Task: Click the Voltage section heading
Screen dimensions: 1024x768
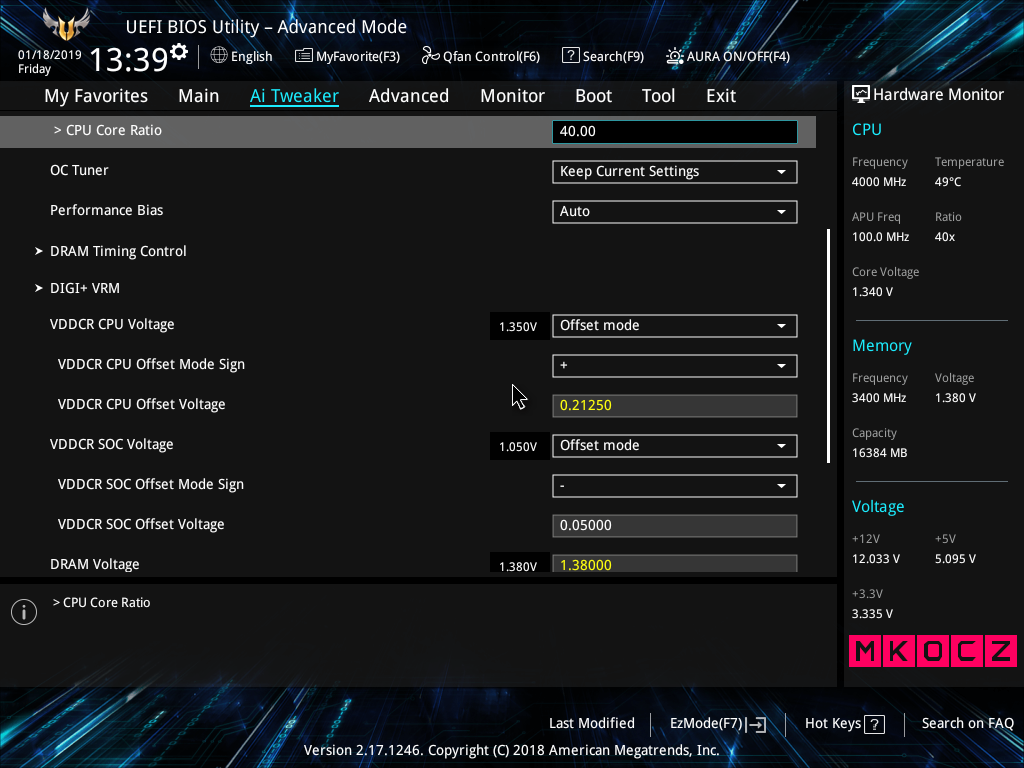Action: click(878, 507)
